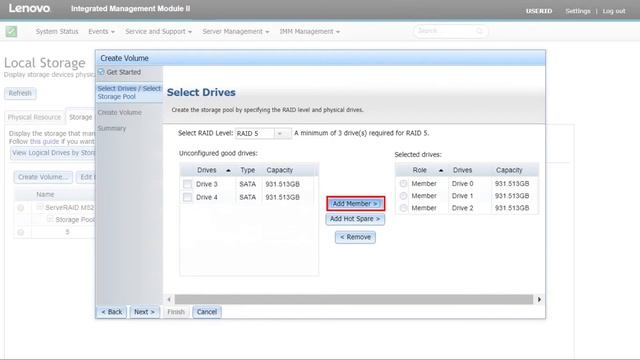Screen dimensions: 640x360
Task: Click the 'Drive 1' cell
Action: (x=462, y=196)
